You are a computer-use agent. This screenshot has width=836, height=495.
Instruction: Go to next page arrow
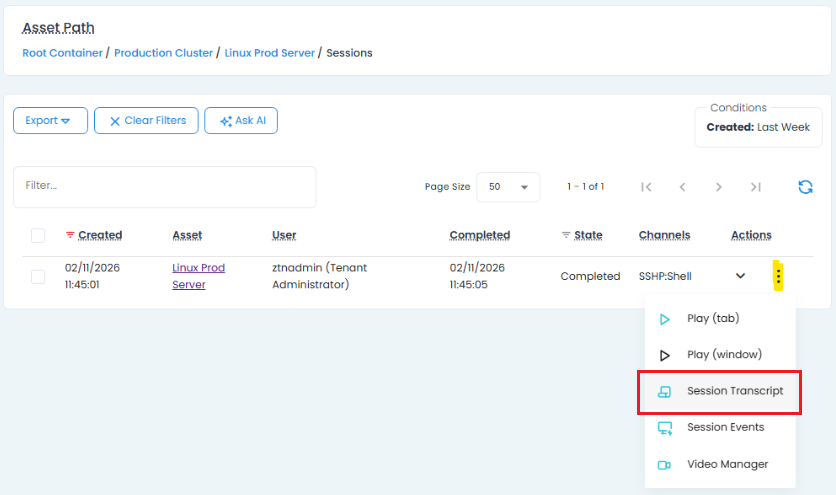[x=719, y=187]
